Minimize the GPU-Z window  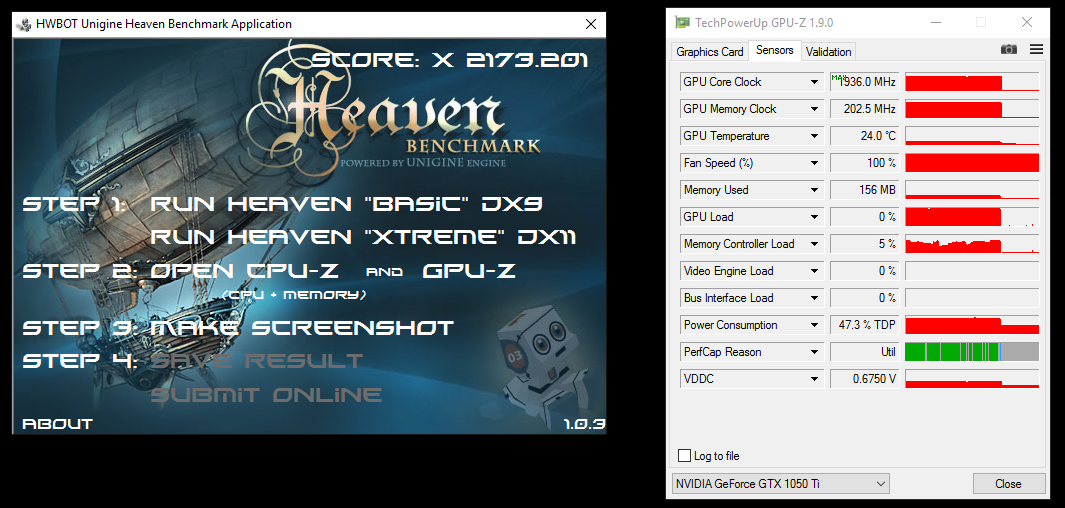(936, 22)
